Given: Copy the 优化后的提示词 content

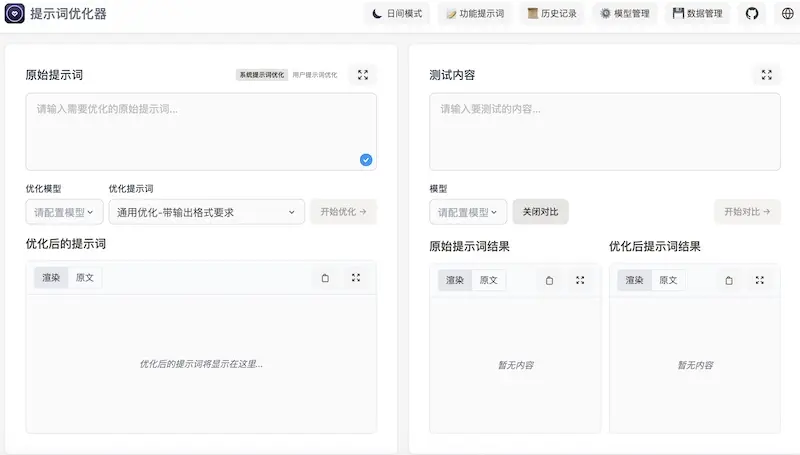Looking at the screenshot, I should coord(325,278).
